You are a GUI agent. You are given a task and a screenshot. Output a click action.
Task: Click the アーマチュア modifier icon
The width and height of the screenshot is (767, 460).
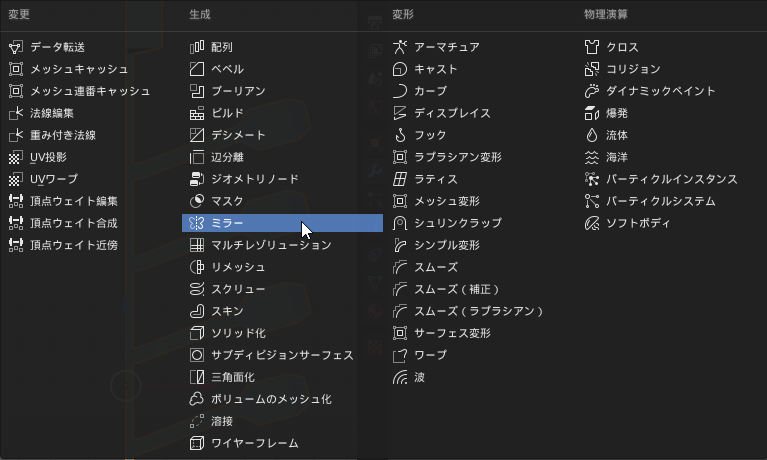(400, 47)
